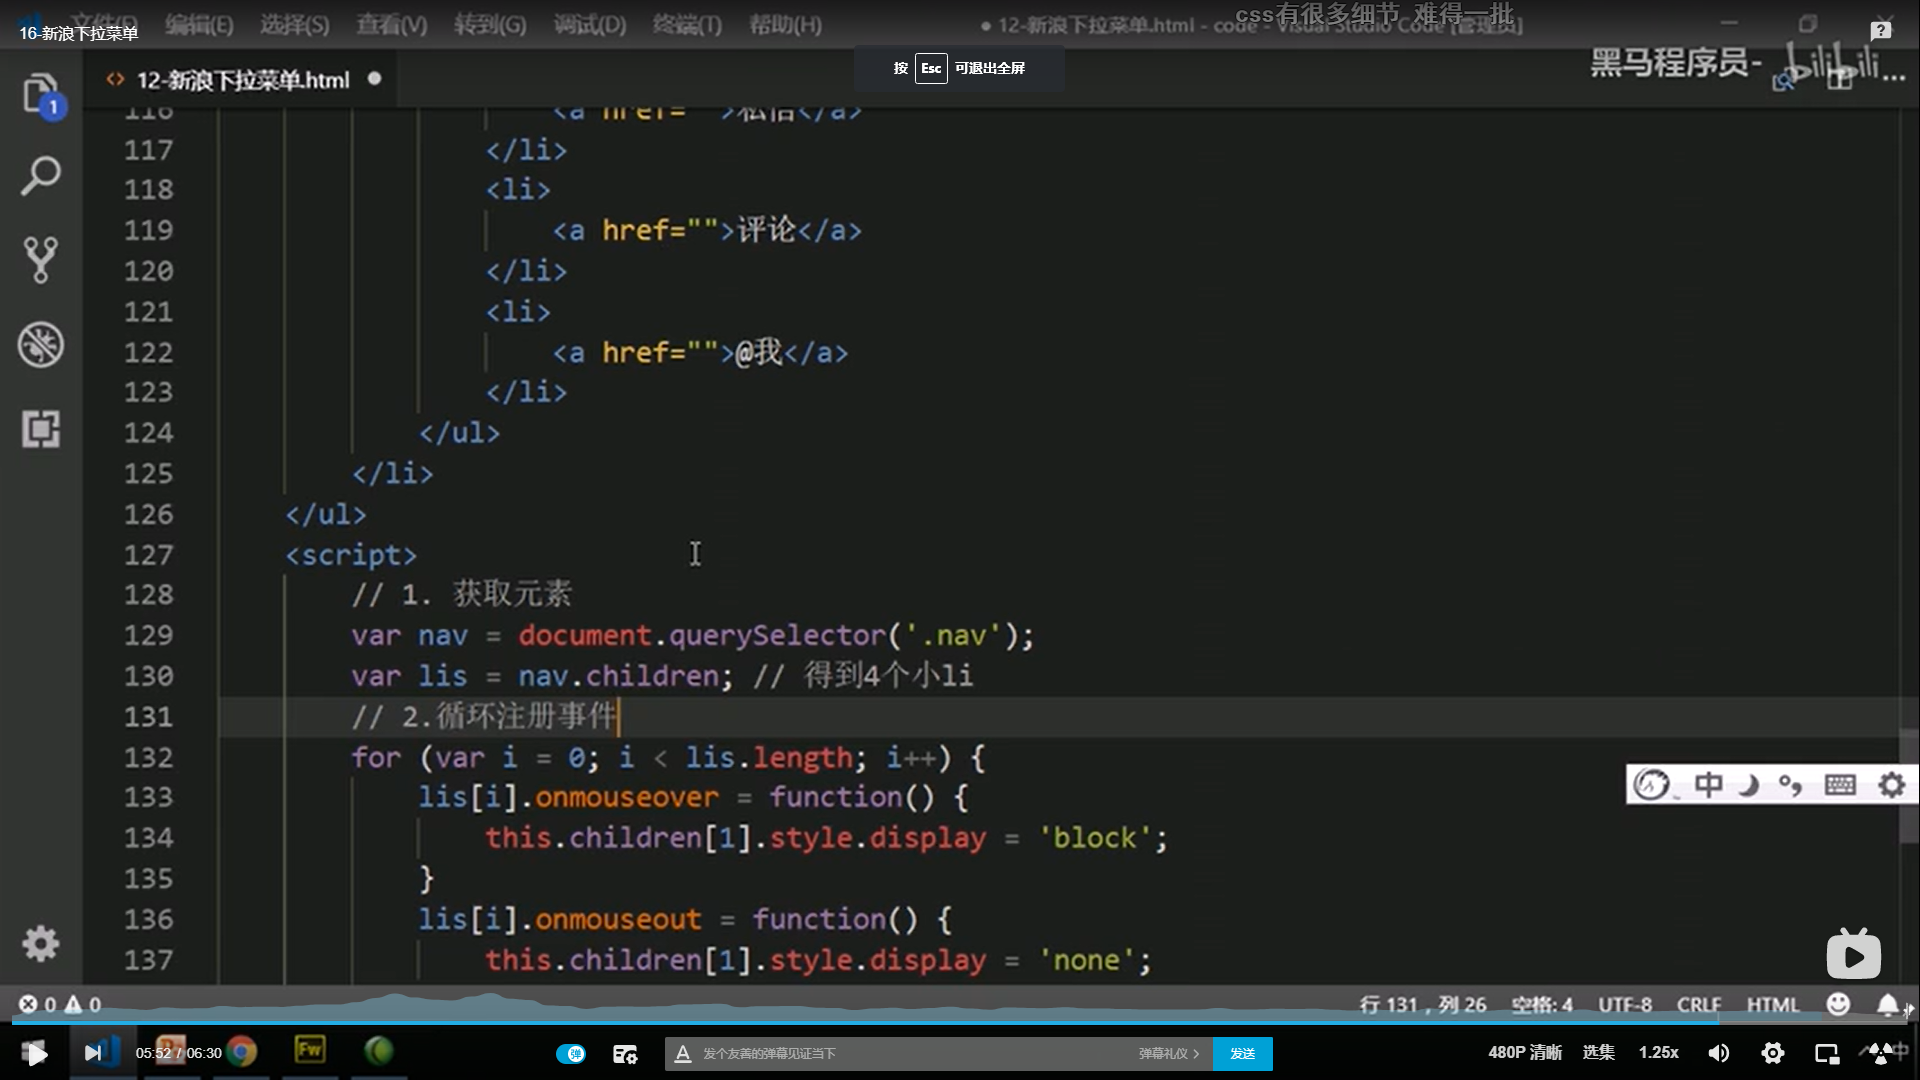Click the Fw Fireworks taskbar icon

[309, 1050]
